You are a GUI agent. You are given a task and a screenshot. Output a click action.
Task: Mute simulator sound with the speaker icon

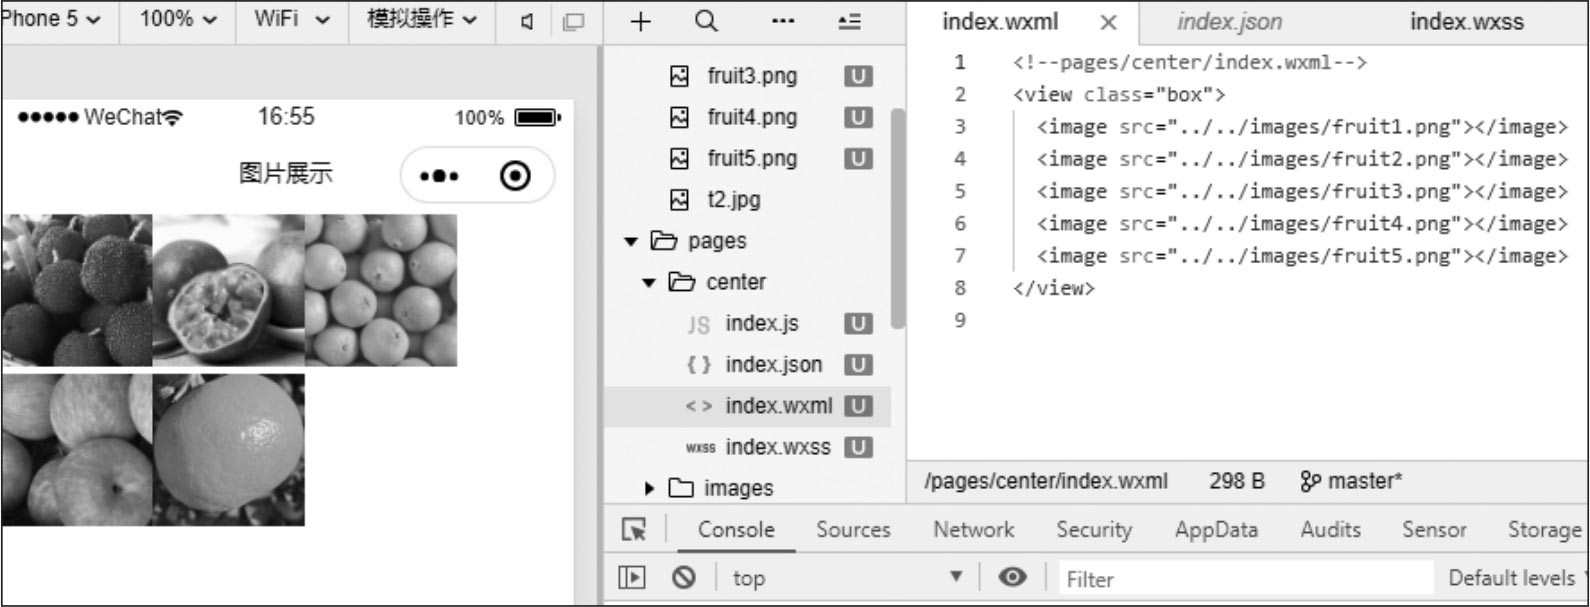[527, 22]
